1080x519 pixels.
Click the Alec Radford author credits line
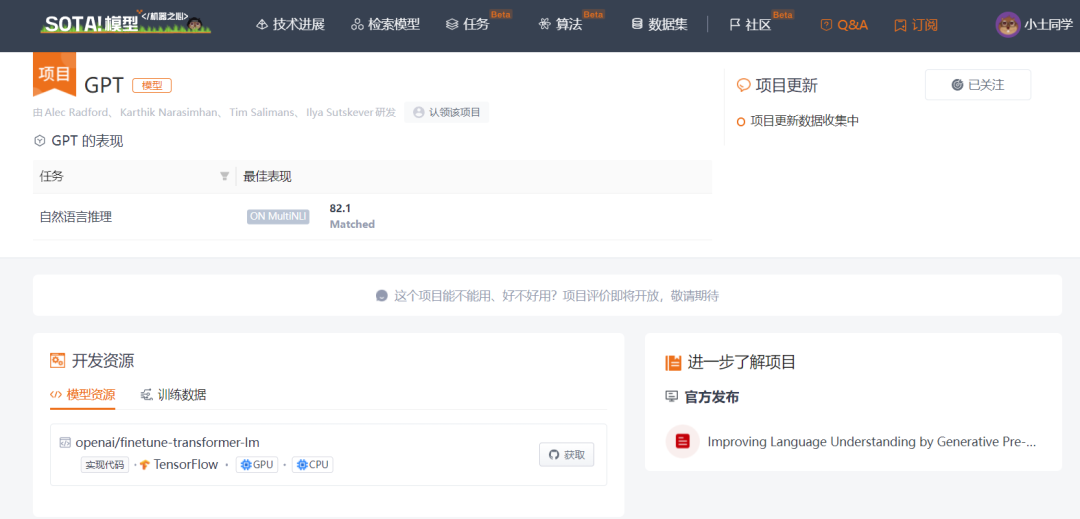click(x=214, y=112)
